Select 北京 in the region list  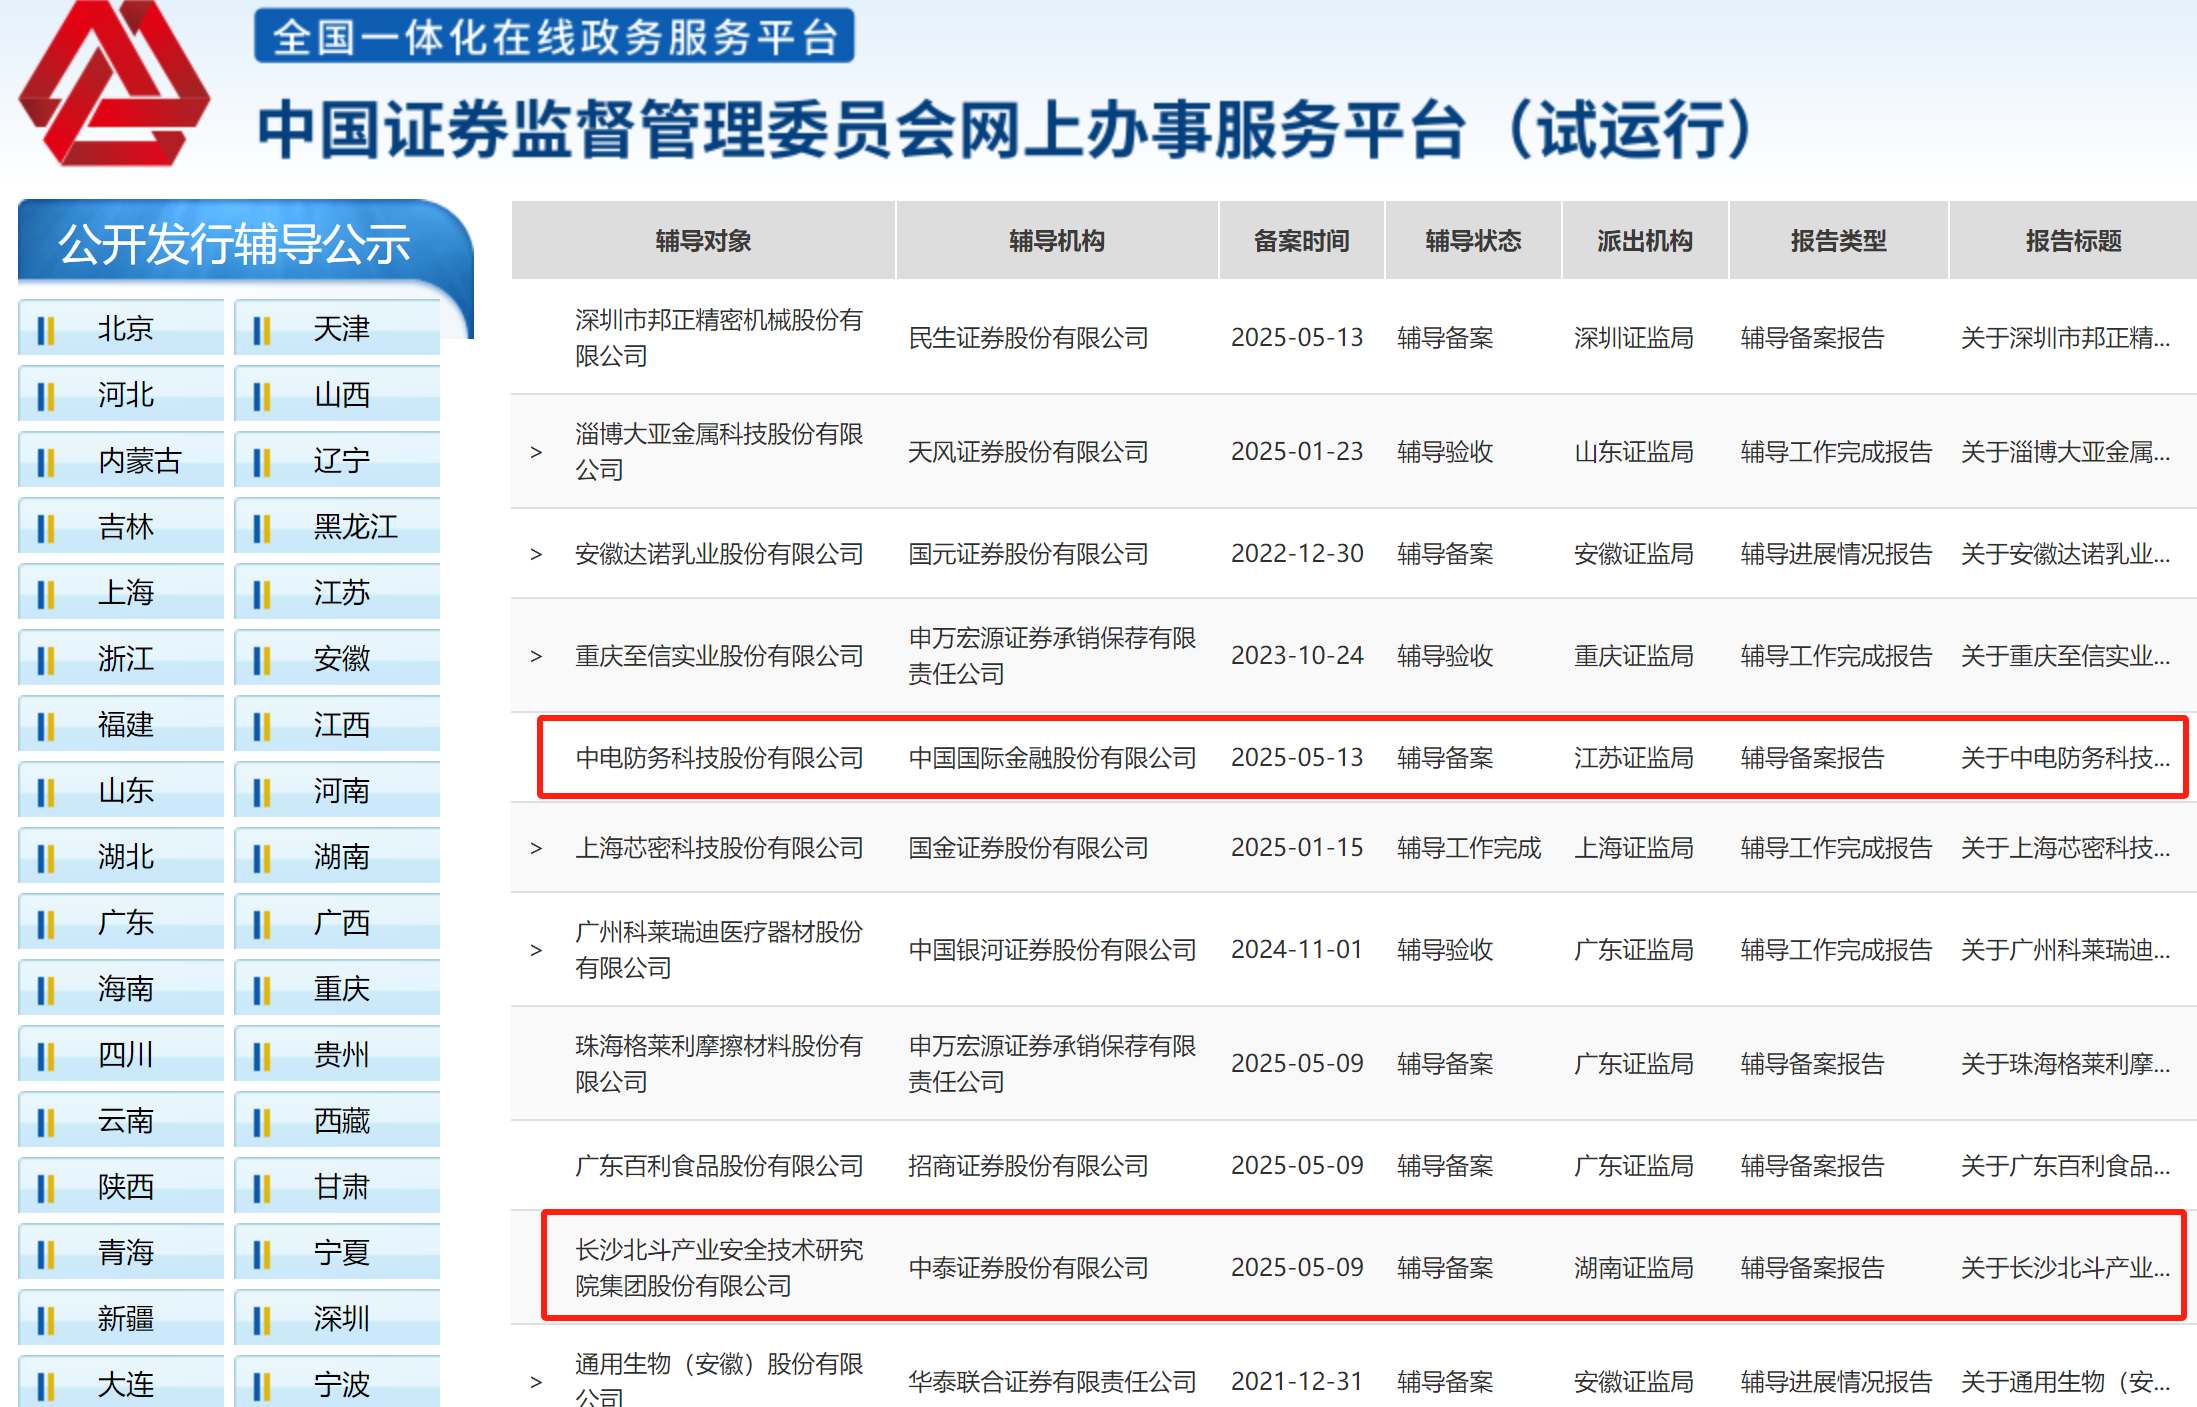(121, 328)
